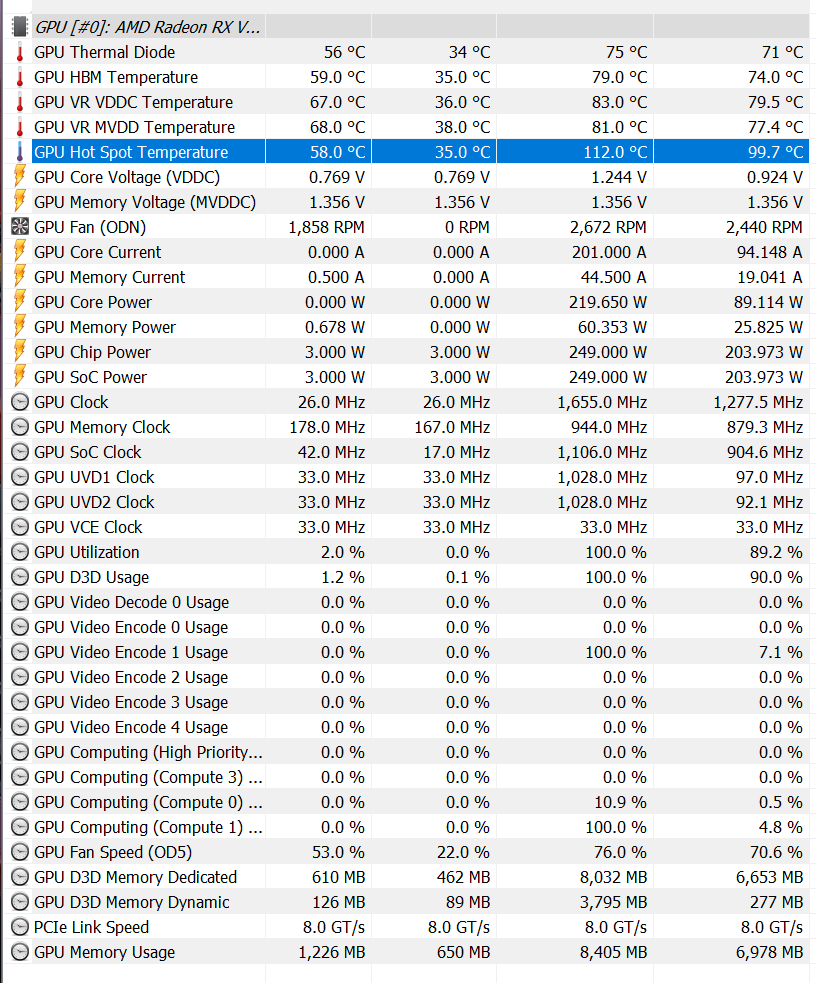Click the clock icon beside GPU D3D Usage
The image size is (816, 983).
point(20,577)
